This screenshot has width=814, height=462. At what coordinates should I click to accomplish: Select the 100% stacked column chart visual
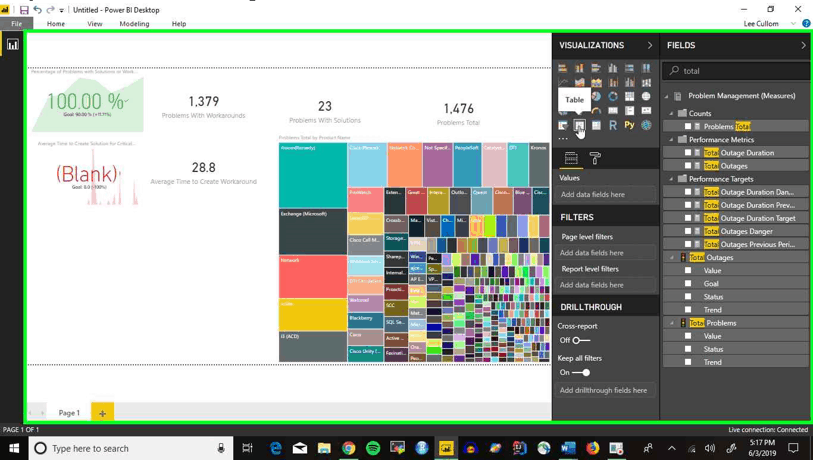[646, 68]
